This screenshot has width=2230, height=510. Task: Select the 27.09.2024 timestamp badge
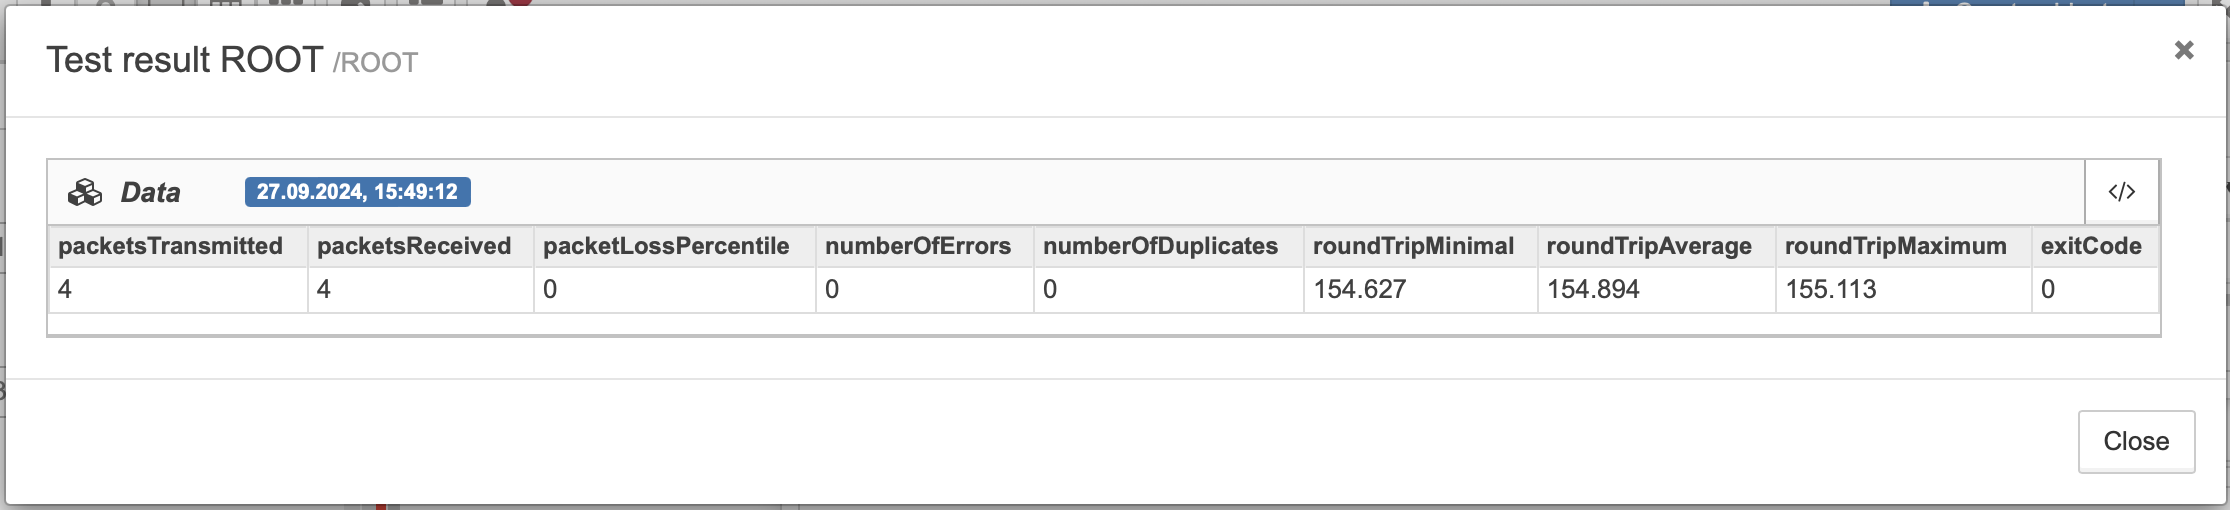[357, 192]
